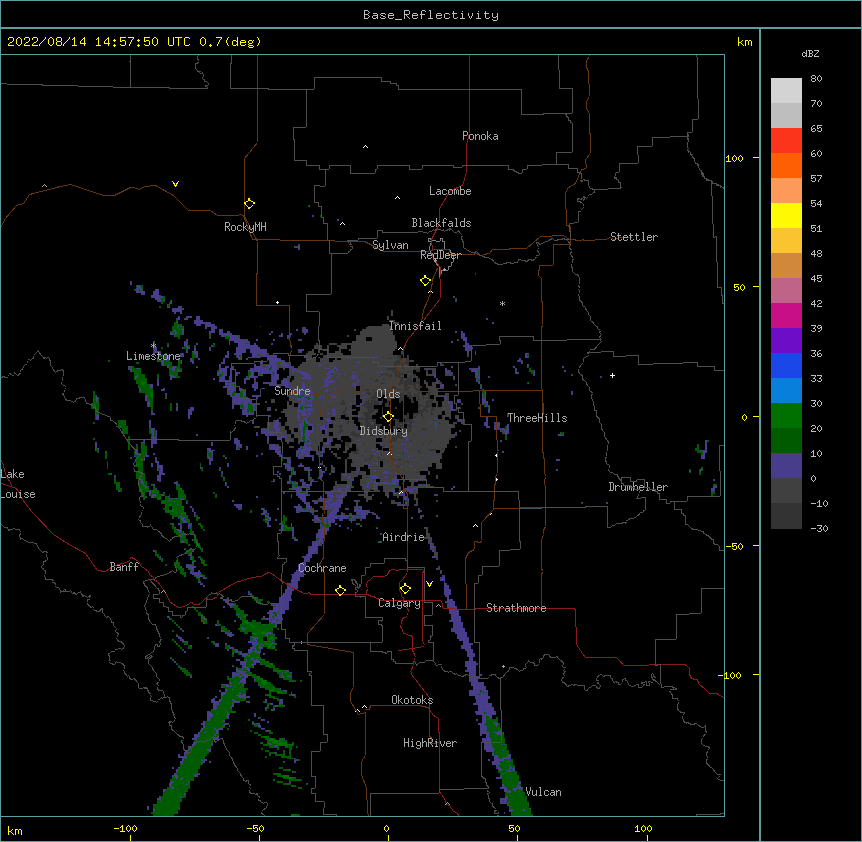Click the Blackfalds city label

tap(441, 223)
